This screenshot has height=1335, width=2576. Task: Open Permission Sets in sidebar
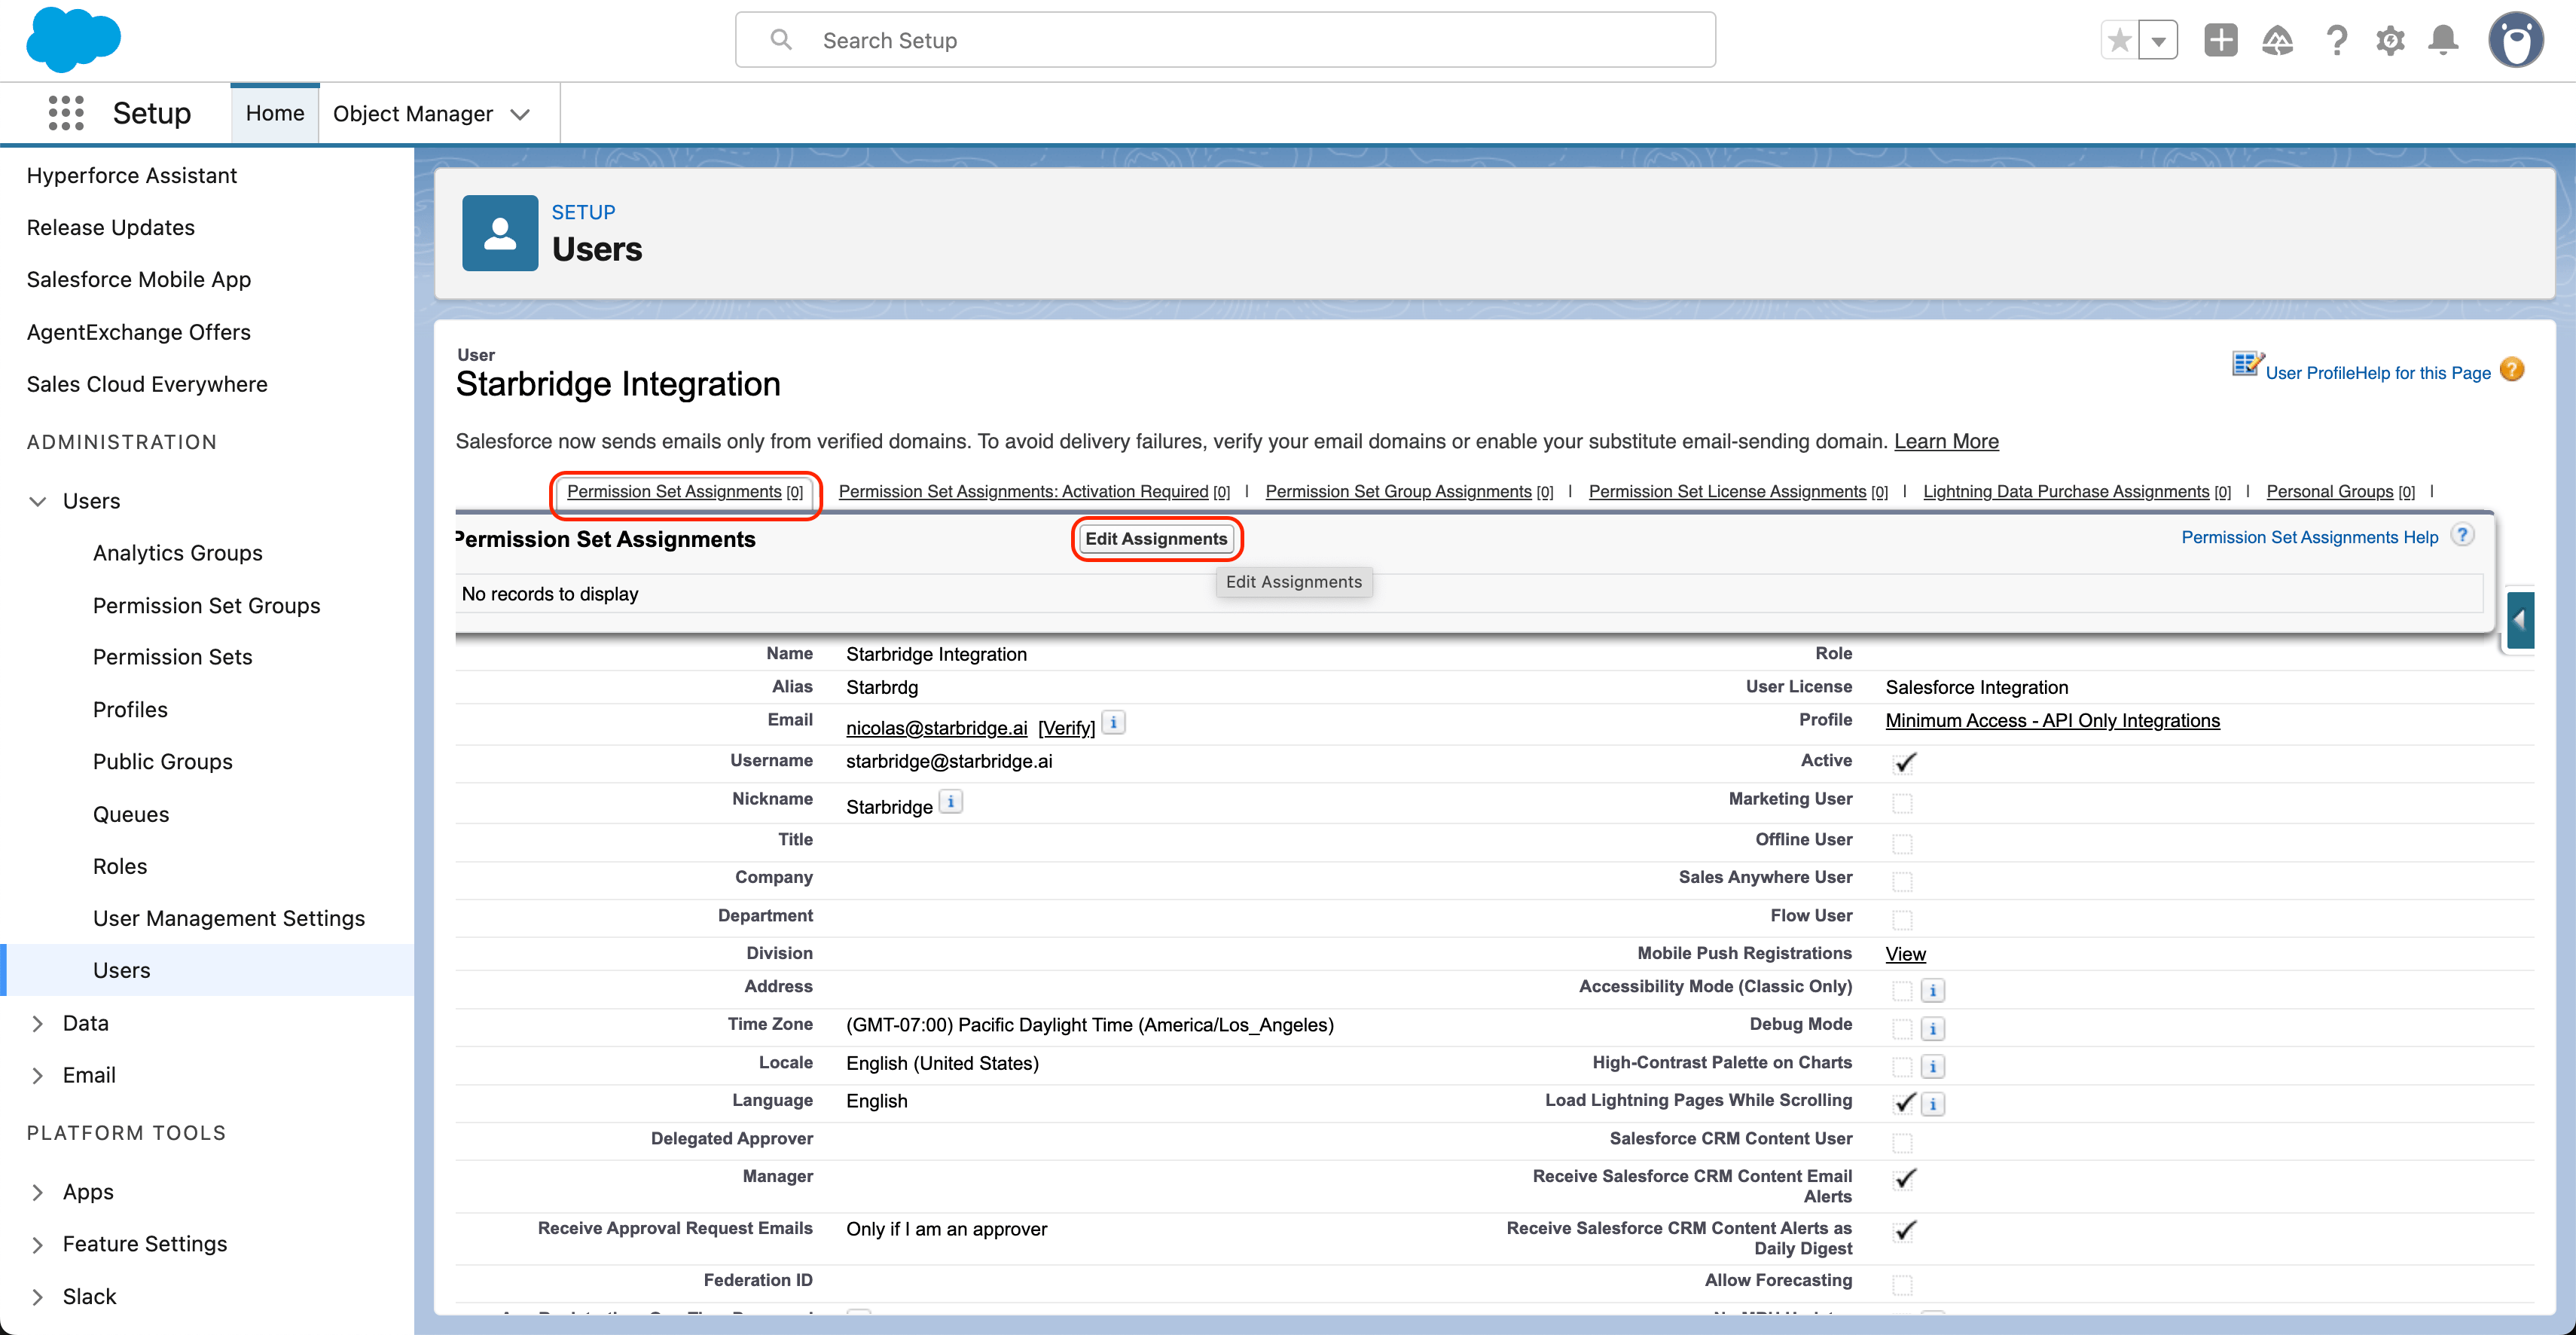coord(172,657)
